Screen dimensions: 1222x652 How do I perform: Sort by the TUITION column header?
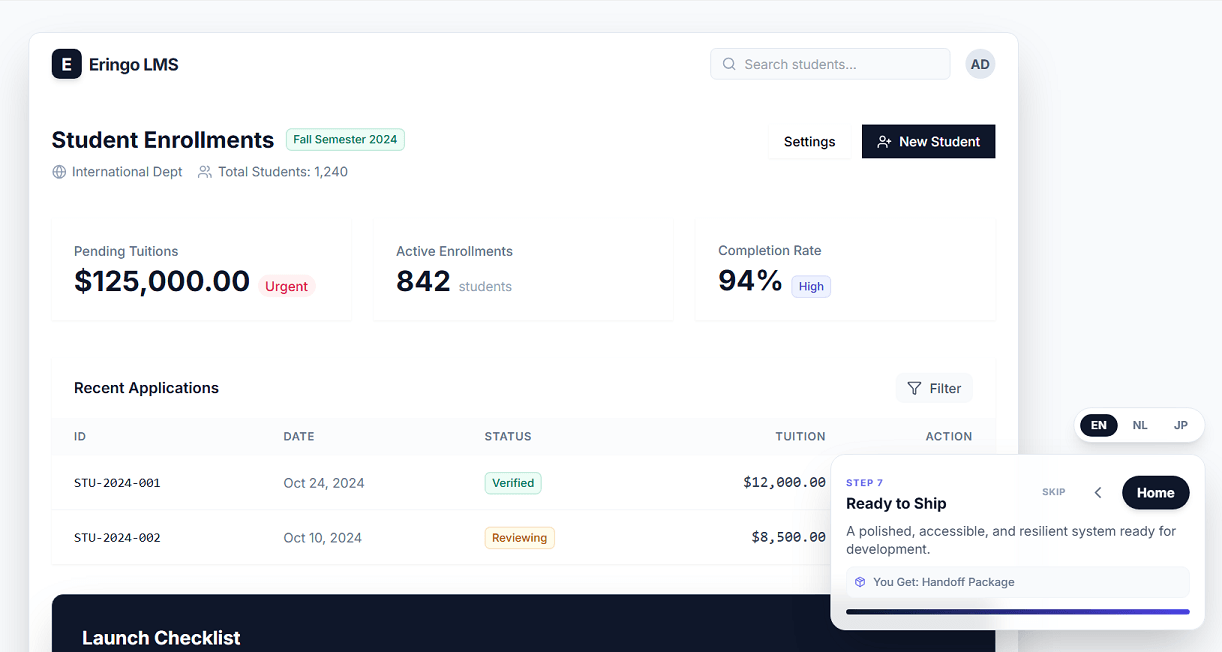(x=801, y=437)
